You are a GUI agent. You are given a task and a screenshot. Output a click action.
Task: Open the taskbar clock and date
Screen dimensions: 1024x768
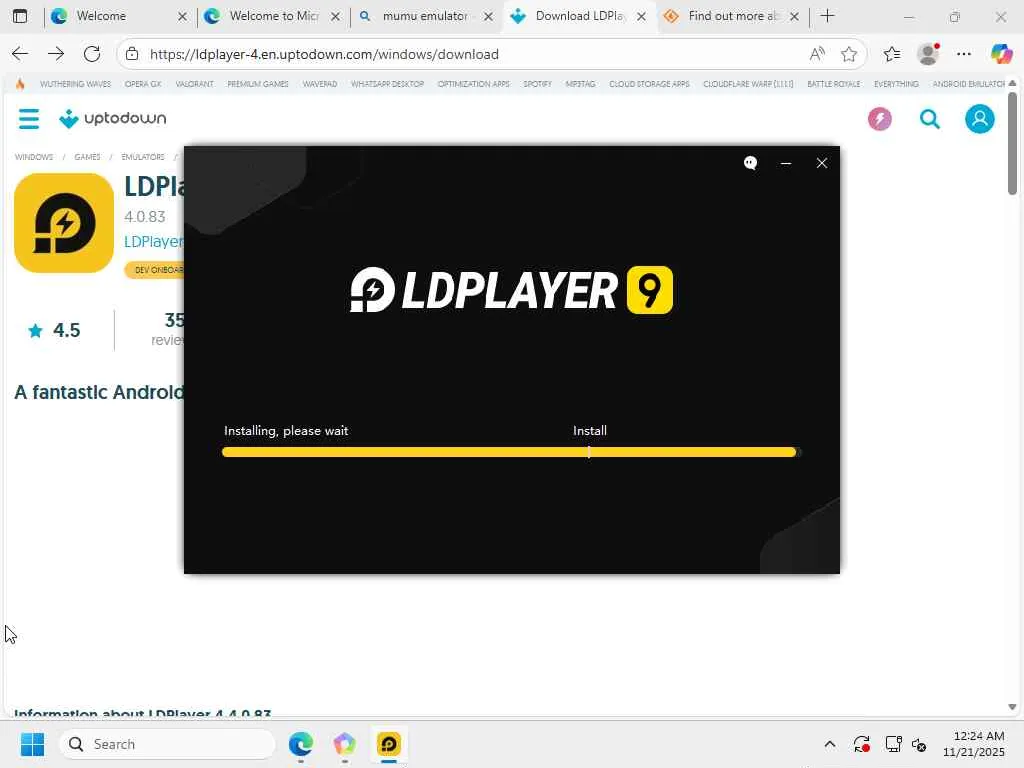(974, 744)
